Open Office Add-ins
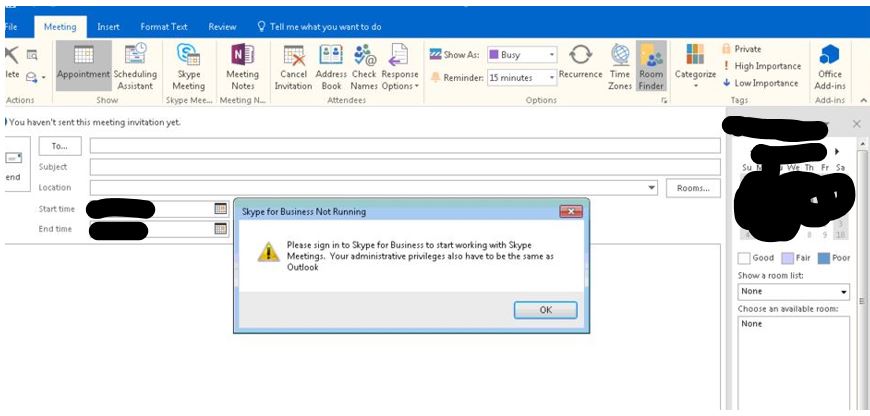Viewport: 870px width, 416px height. point(829,65)
